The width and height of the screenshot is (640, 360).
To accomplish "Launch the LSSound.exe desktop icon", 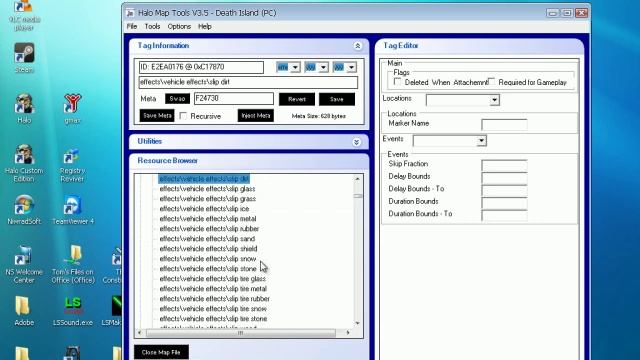I will coord(73,311).
